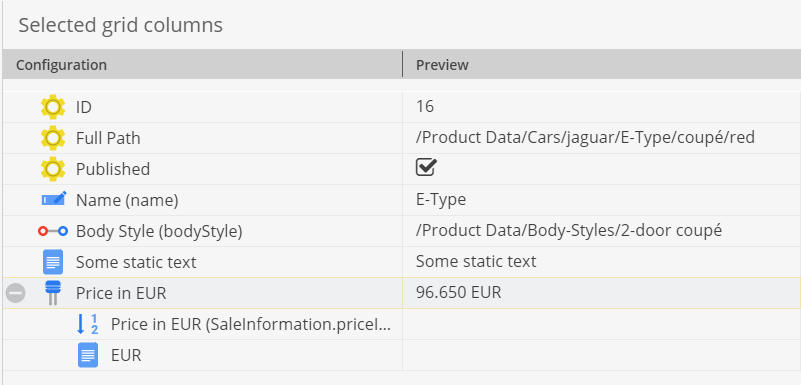The image size is (801, 385).
Task: Click the Some static text preview value
Action: point(476,262)
